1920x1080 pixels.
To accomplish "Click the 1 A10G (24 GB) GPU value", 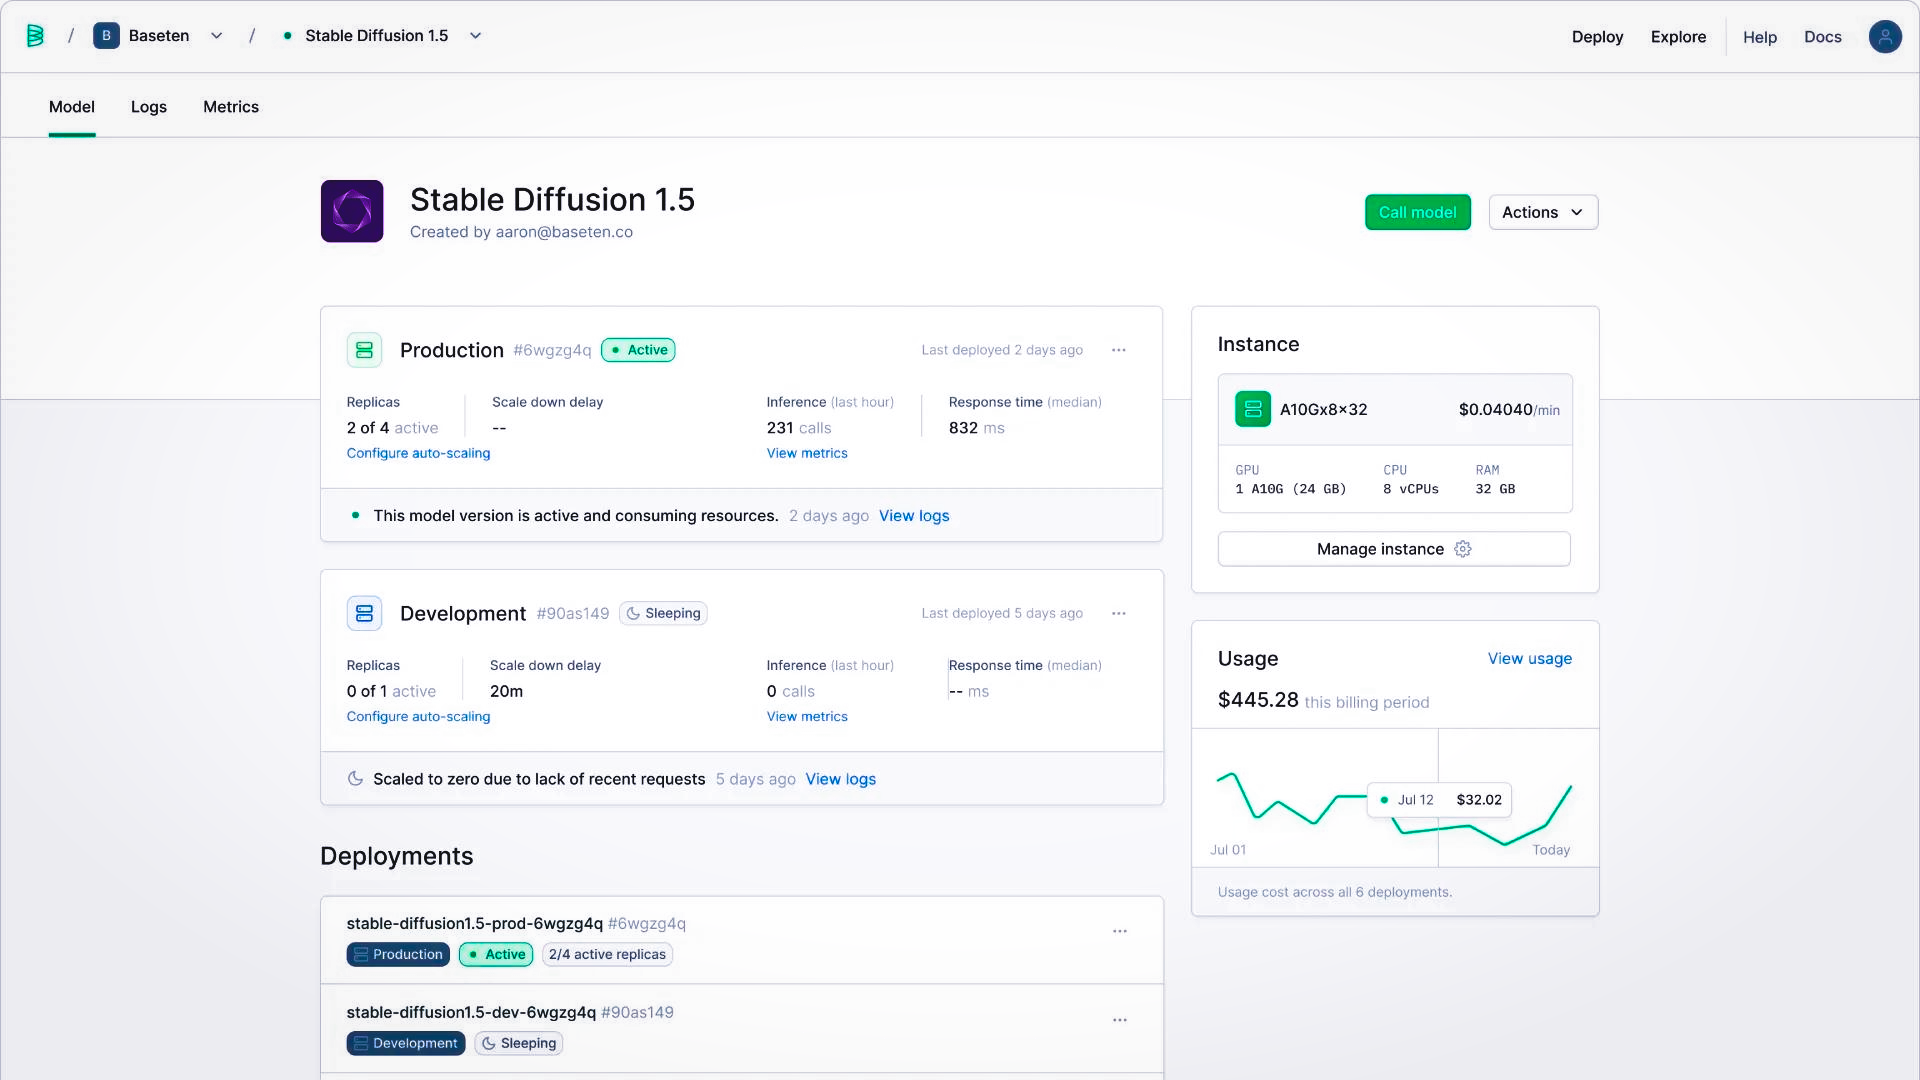I will 1291,489.
